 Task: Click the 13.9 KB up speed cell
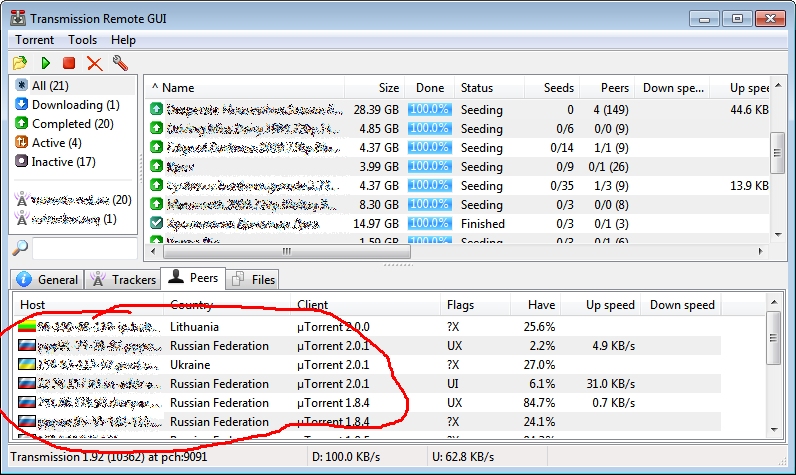click(749, 185)
